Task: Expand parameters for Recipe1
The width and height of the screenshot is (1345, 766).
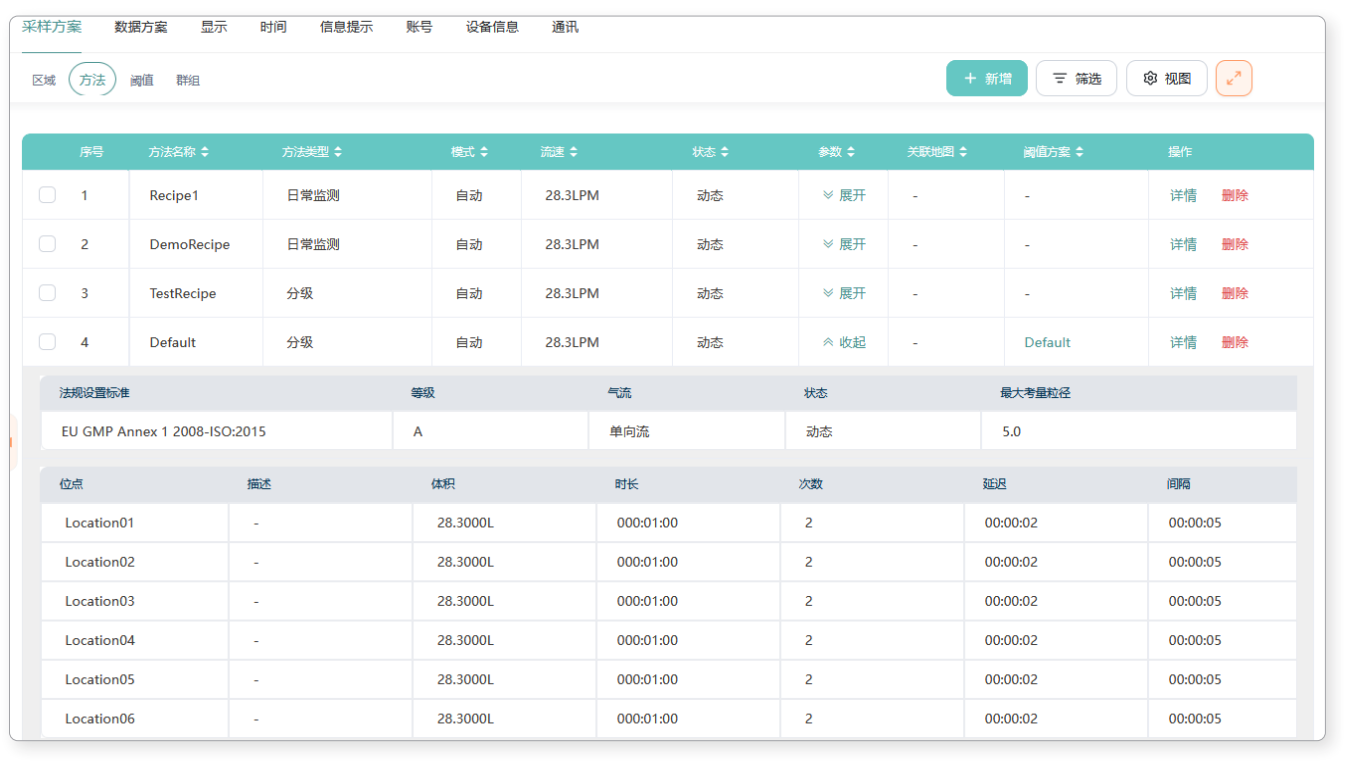Action: [844, 196]
